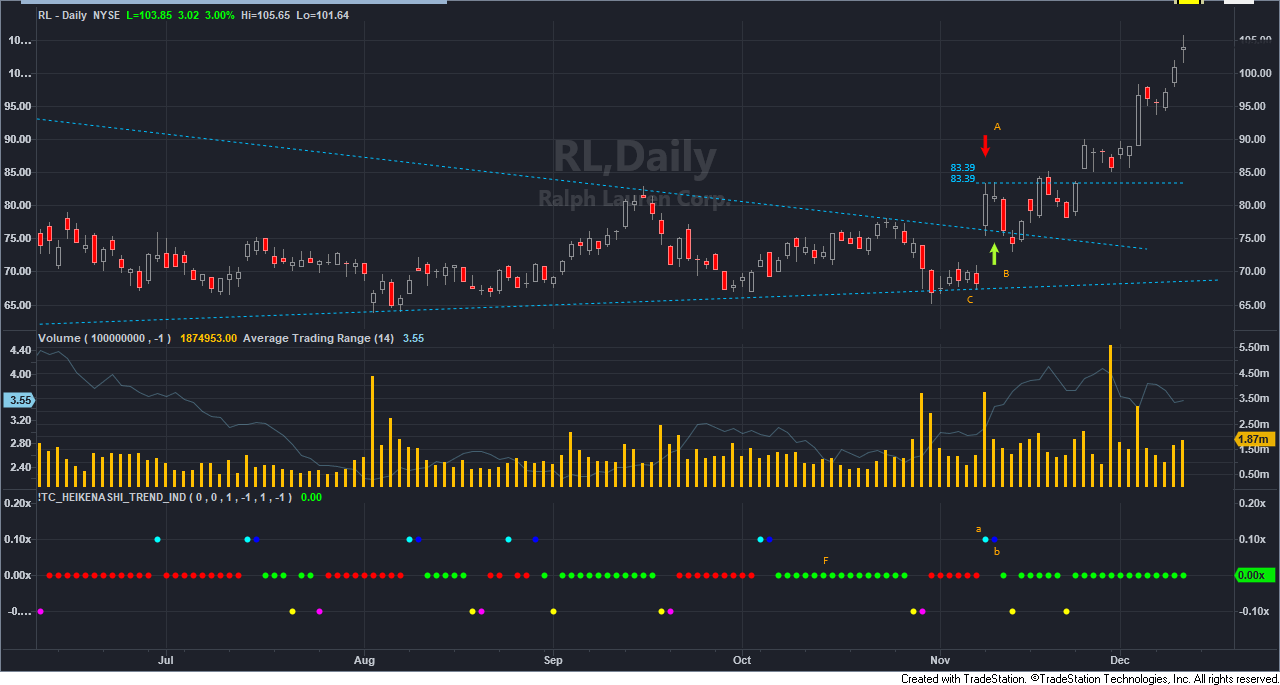The height and width of the screenshot is (685, 1280).
Task: Click the last price 'L=103.85' value
Action: tap(148, 16)
